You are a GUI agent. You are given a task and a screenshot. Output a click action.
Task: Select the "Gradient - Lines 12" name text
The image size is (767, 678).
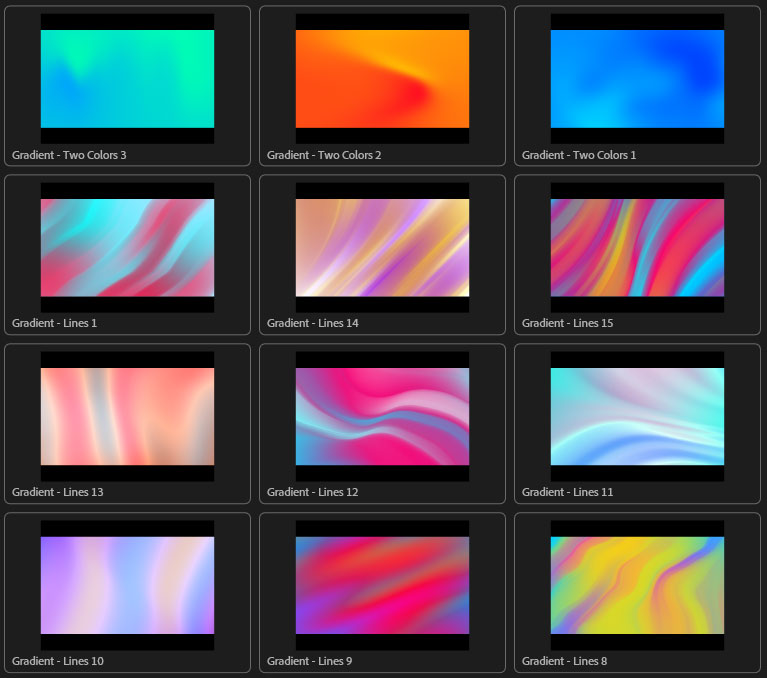click(313, 492)
